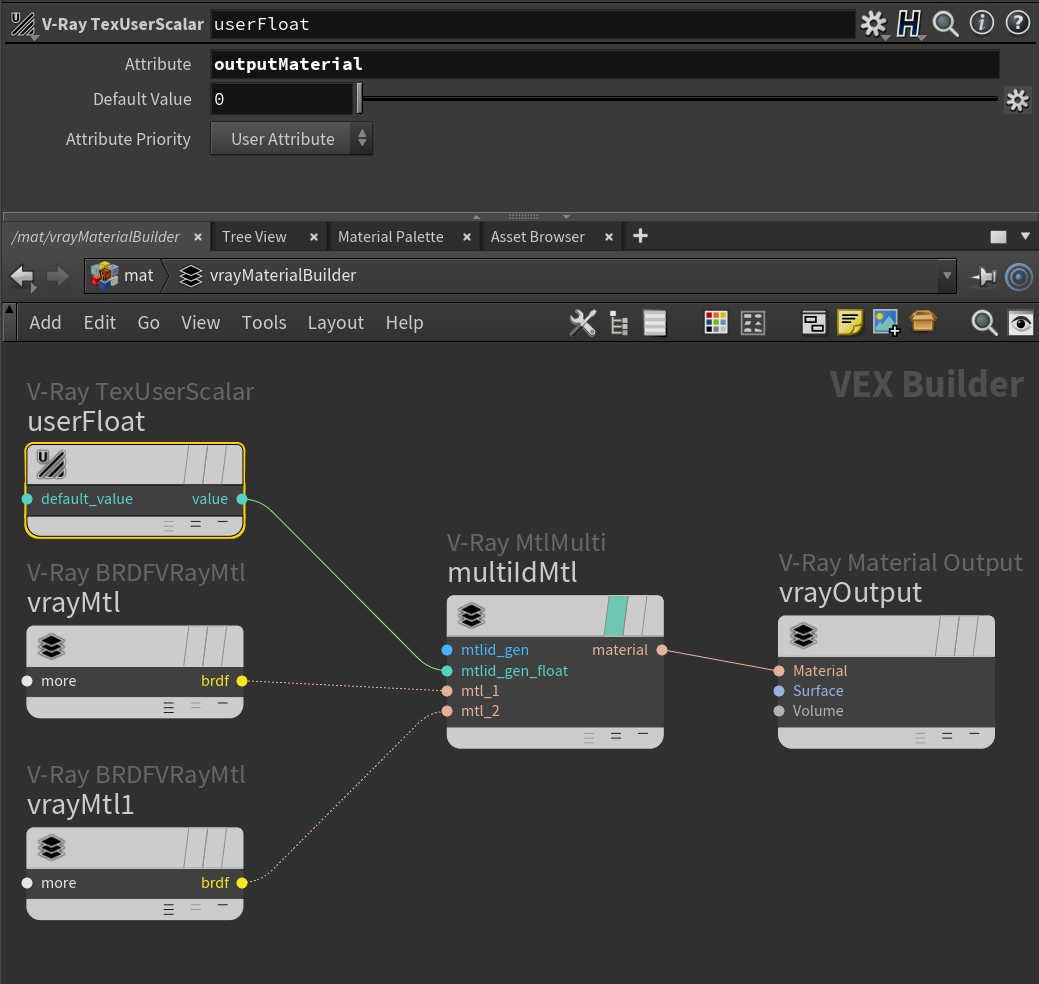Open the color palette grid icon
Viewport: 1039px width, 984px height.
click(716, 323)
